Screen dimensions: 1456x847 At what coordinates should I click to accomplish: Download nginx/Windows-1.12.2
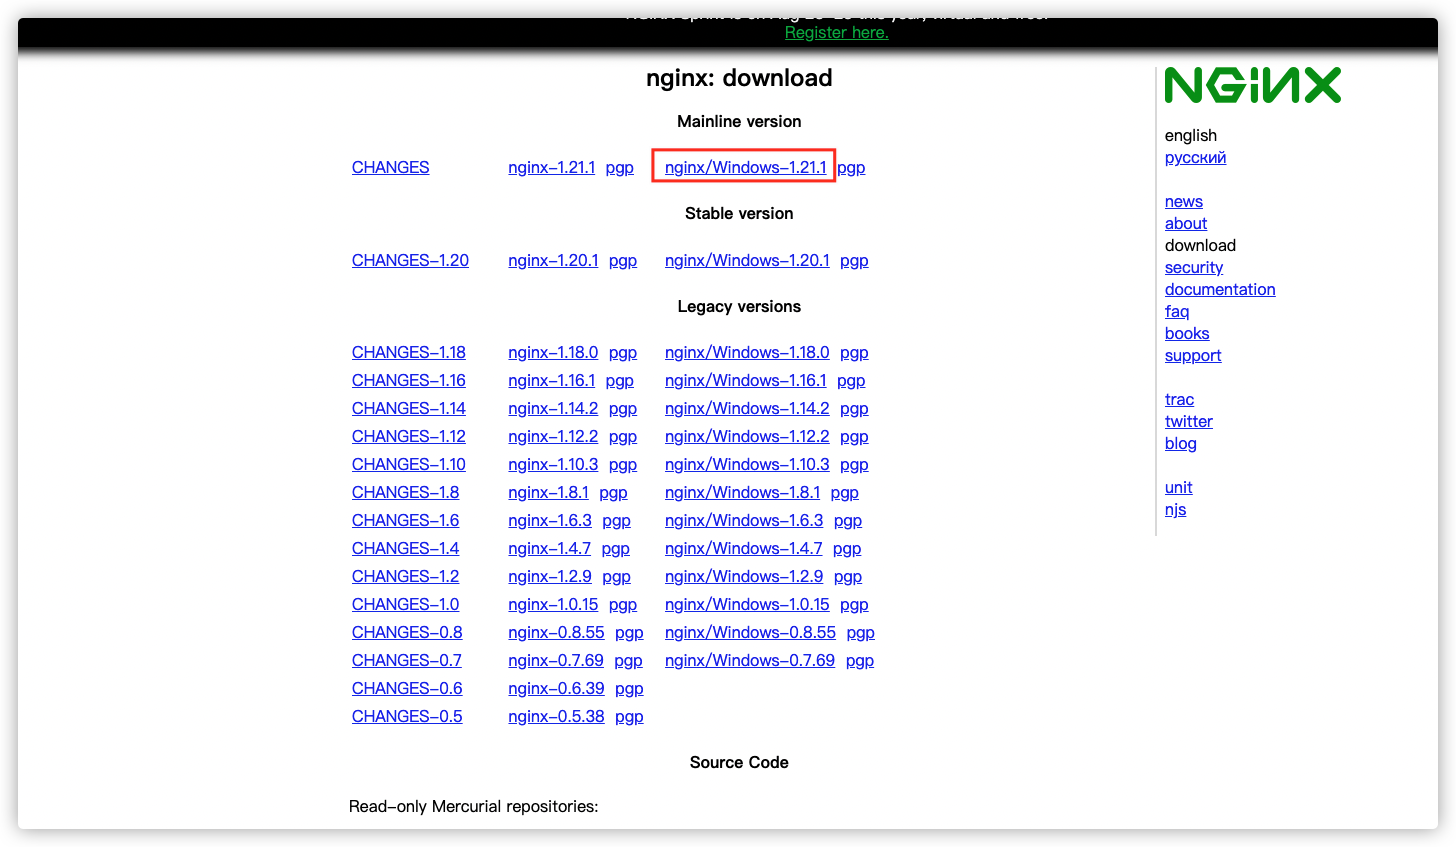(x=747, y=437)
